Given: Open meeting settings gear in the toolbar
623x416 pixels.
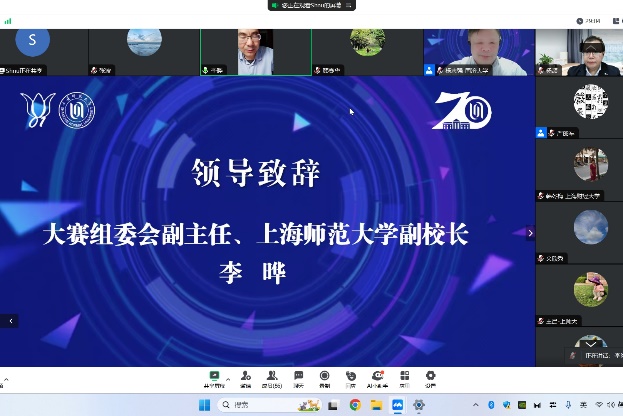Looking at the screenshot, I should click(x=430, y=379).
